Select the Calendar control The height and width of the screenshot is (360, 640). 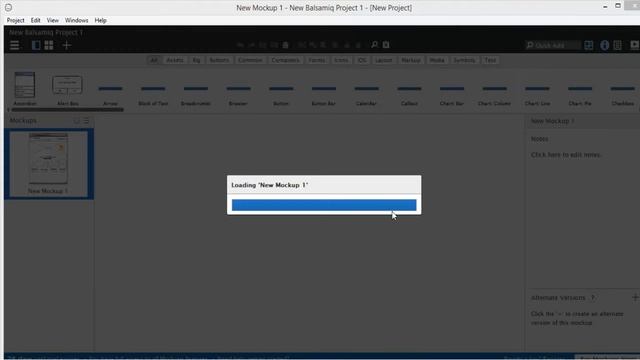(367, 95)
